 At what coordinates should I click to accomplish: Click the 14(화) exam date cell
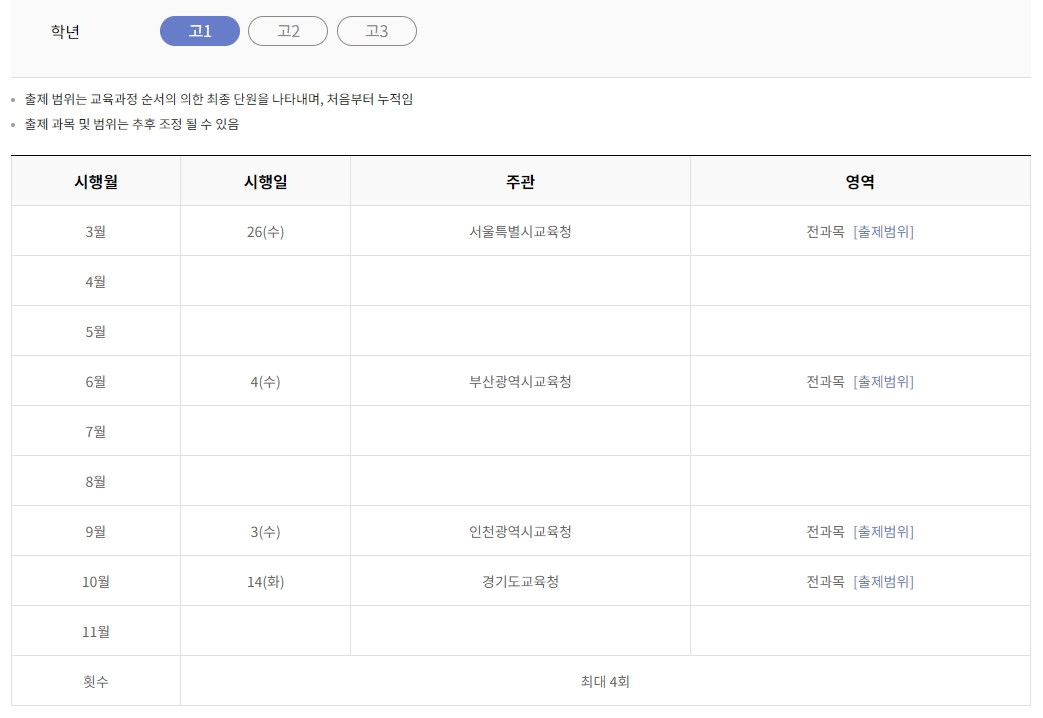264,581
